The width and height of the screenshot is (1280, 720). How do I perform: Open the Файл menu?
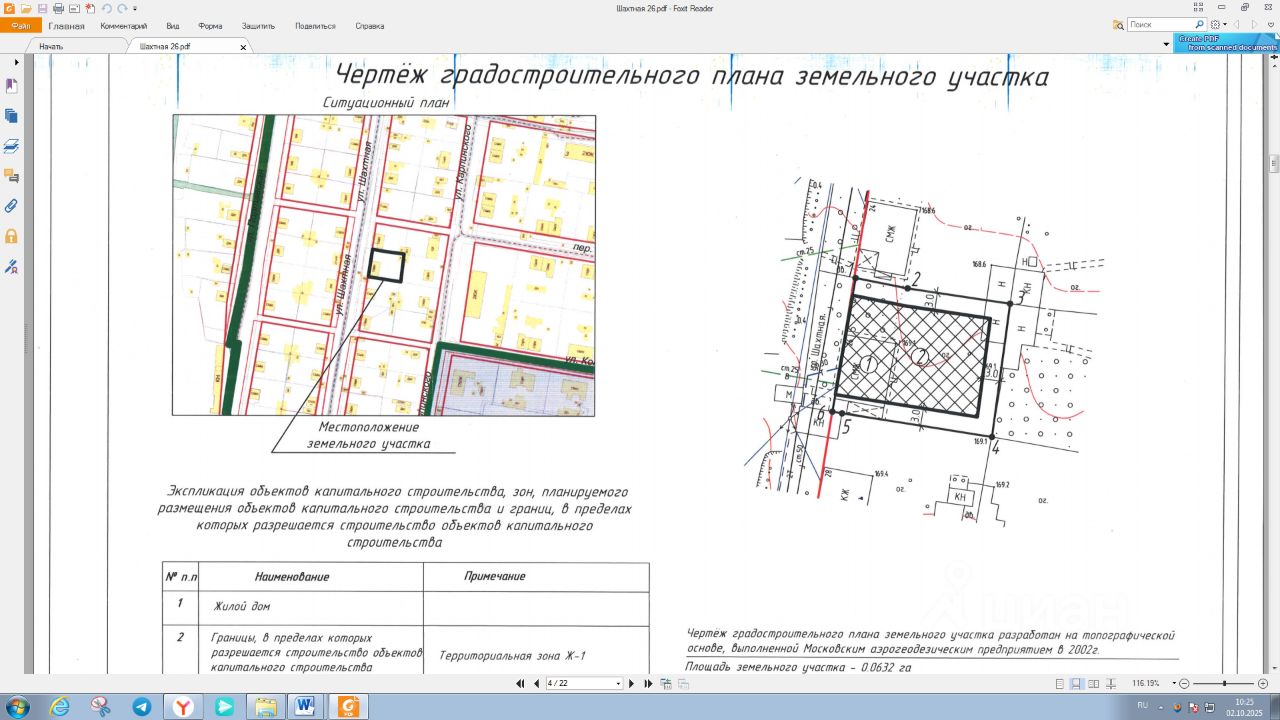(x=20, y=26)
